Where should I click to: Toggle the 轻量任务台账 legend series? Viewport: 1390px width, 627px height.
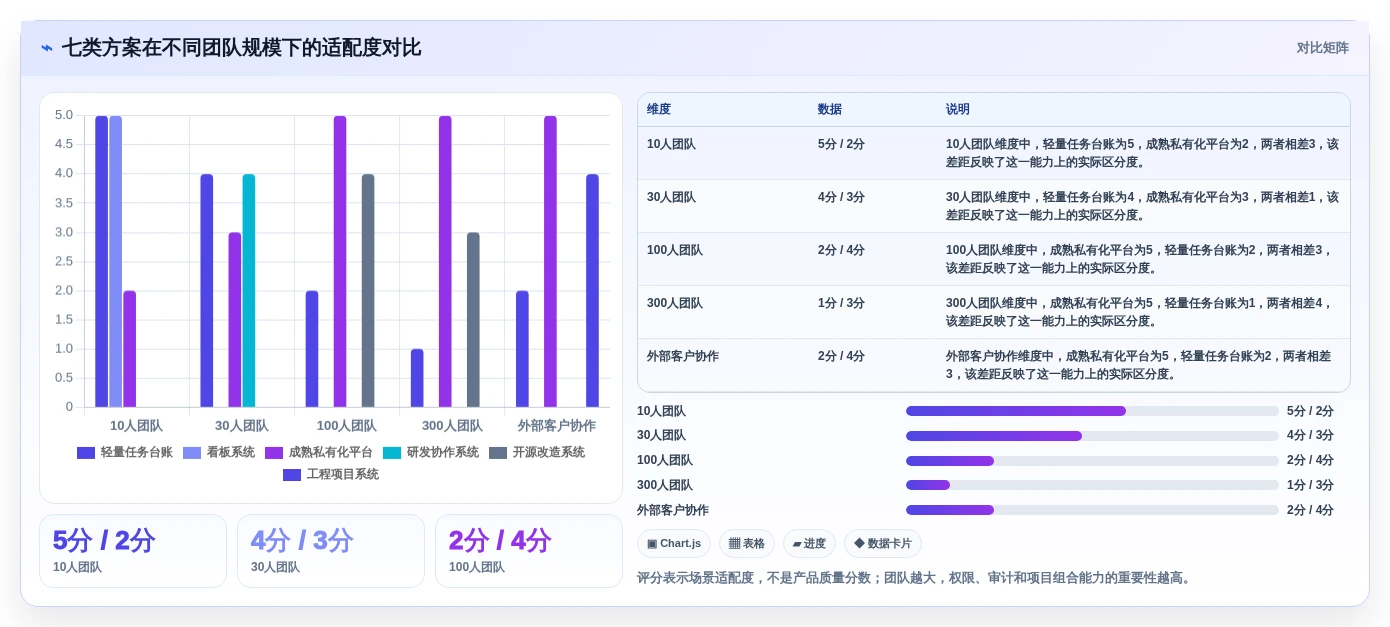(125, 452)
